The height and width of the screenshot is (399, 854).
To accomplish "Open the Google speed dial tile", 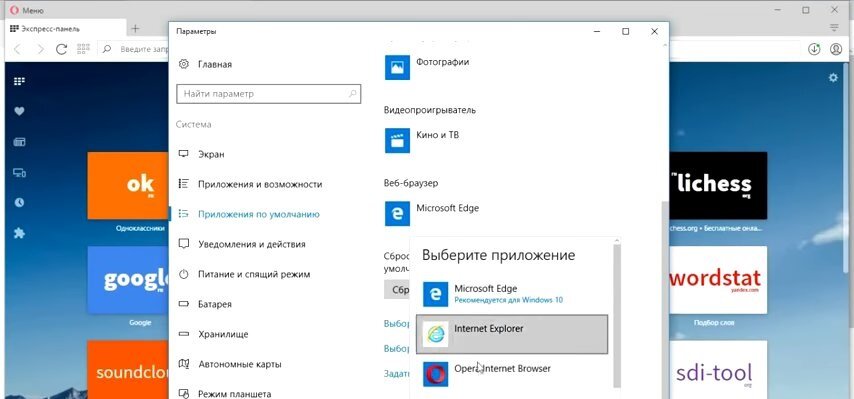I will [x=128, y=279].
